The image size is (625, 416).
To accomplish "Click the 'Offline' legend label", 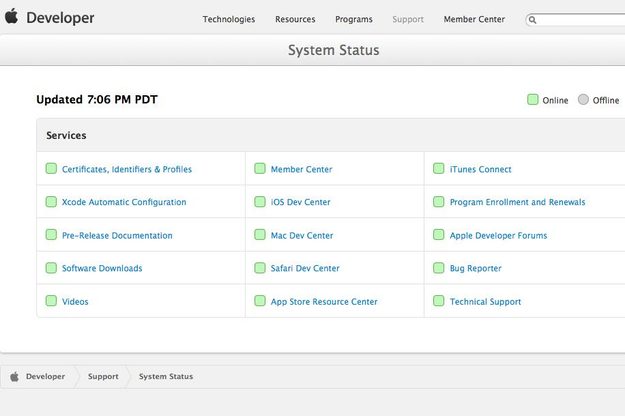I will point(606,100).
